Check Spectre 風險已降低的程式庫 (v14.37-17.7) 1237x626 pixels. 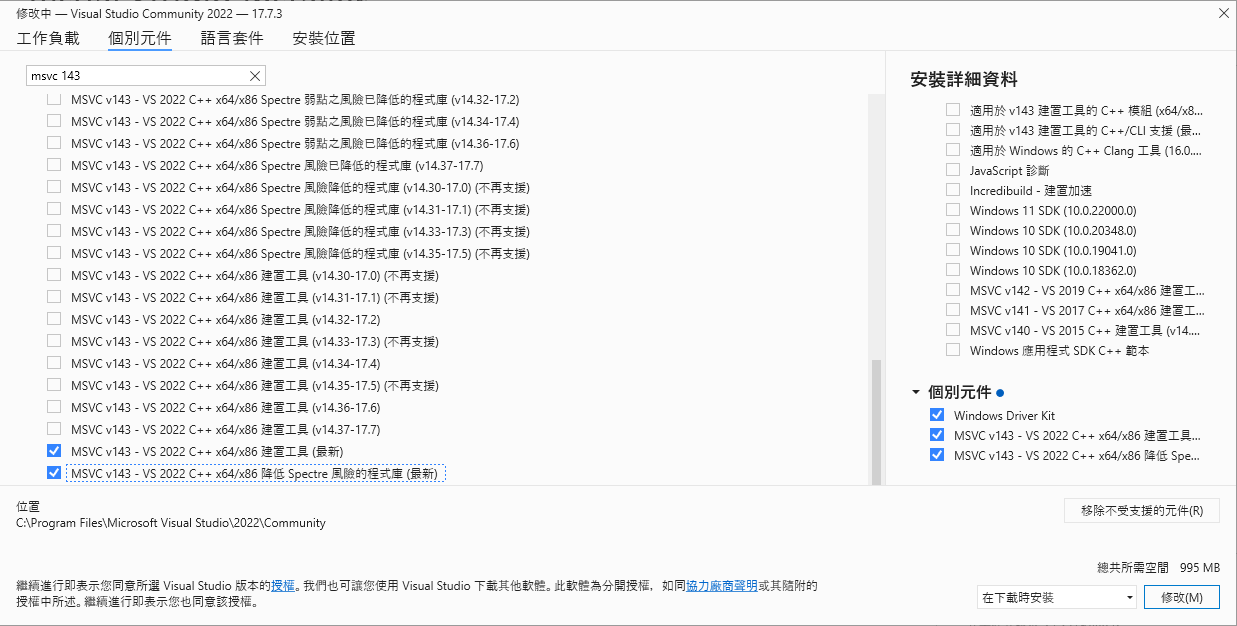(x=54, y=166)
